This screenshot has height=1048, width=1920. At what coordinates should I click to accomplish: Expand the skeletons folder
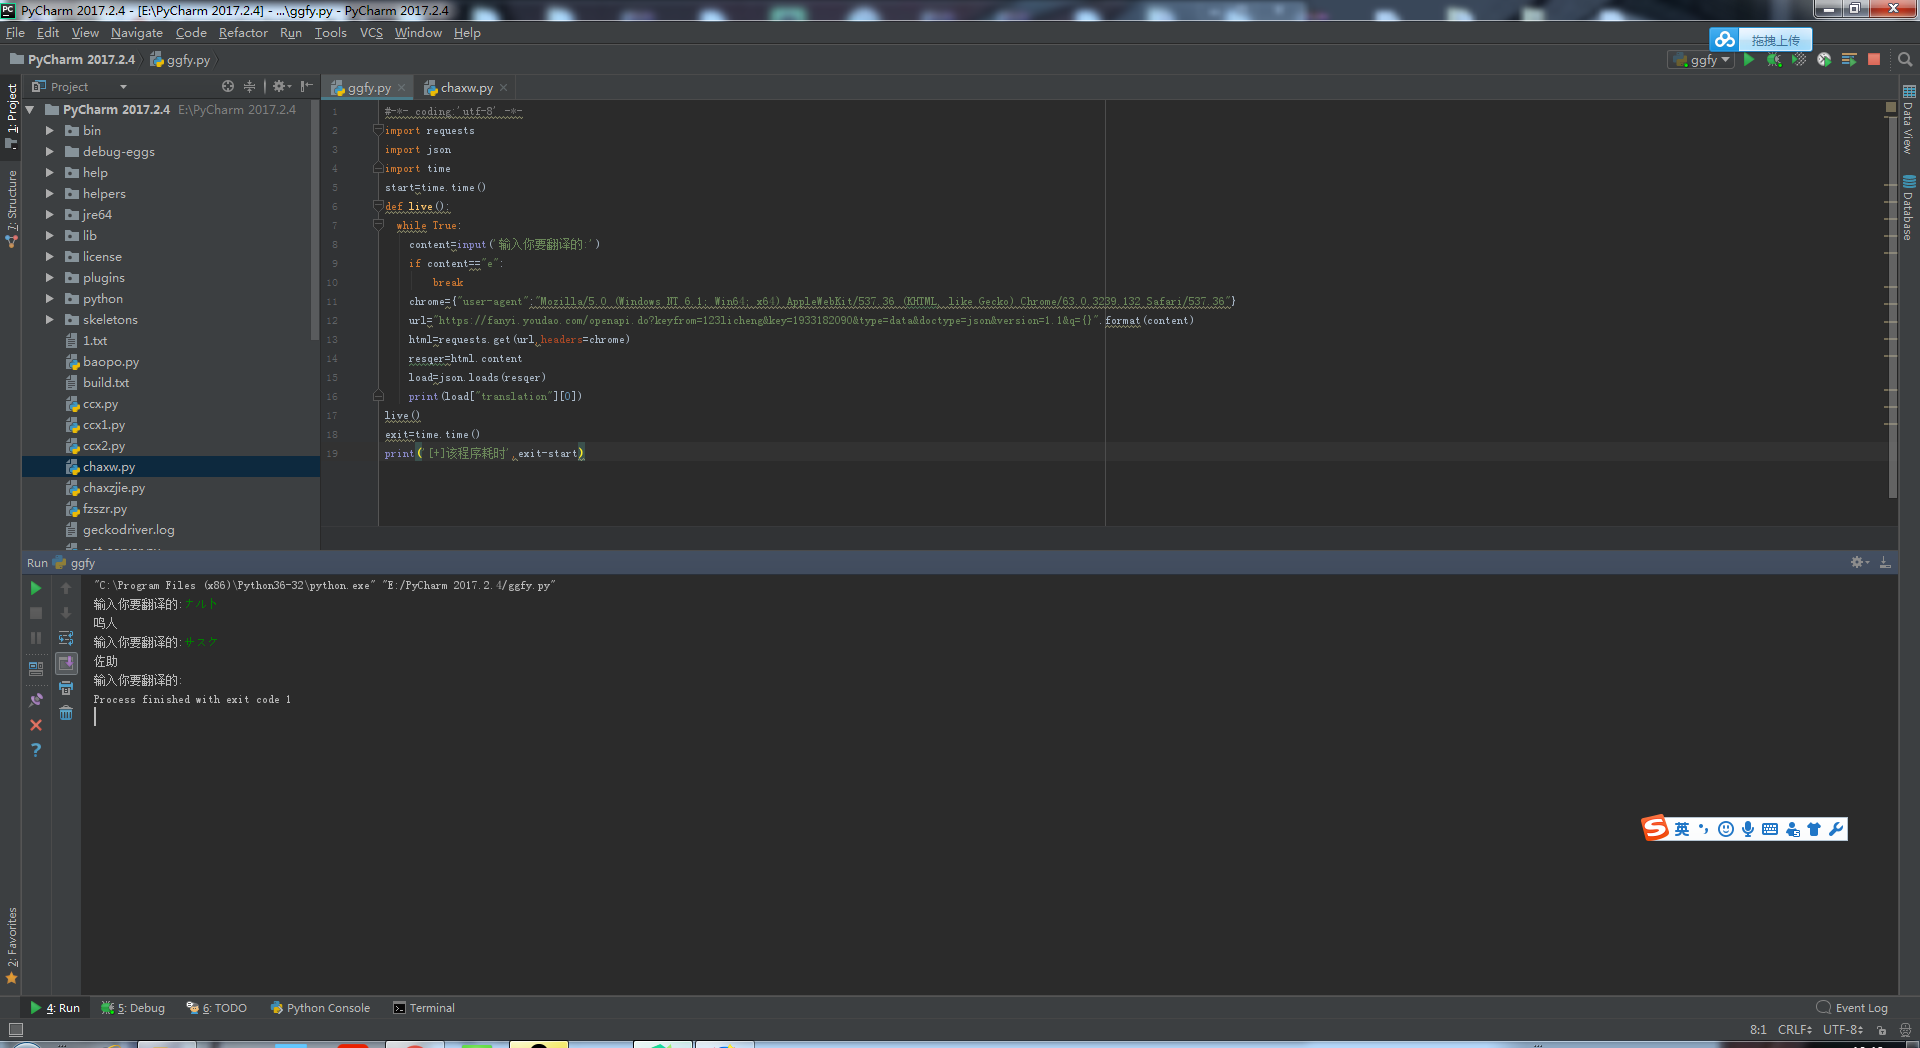coord(49,320)
